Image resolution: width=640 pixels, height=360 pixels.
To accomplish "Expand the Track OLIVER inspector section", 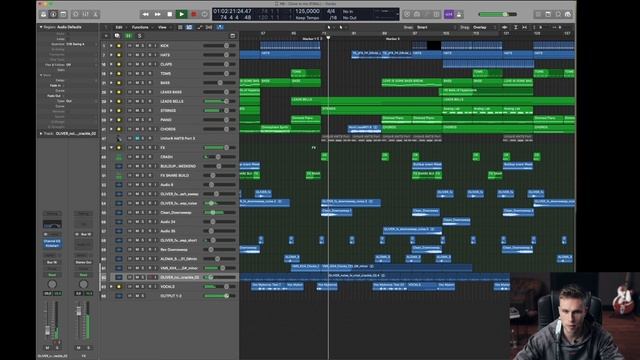I will tap(41, 133).
